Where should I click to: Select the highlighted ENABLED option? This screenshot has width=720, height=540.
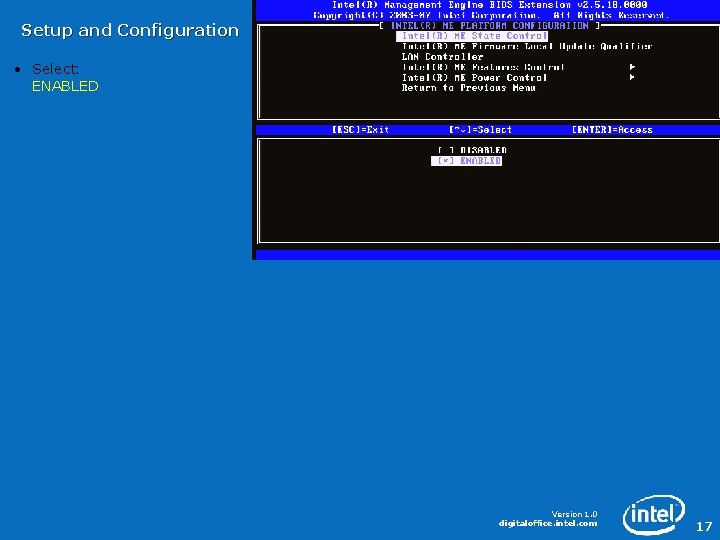(x=467, y=161)
